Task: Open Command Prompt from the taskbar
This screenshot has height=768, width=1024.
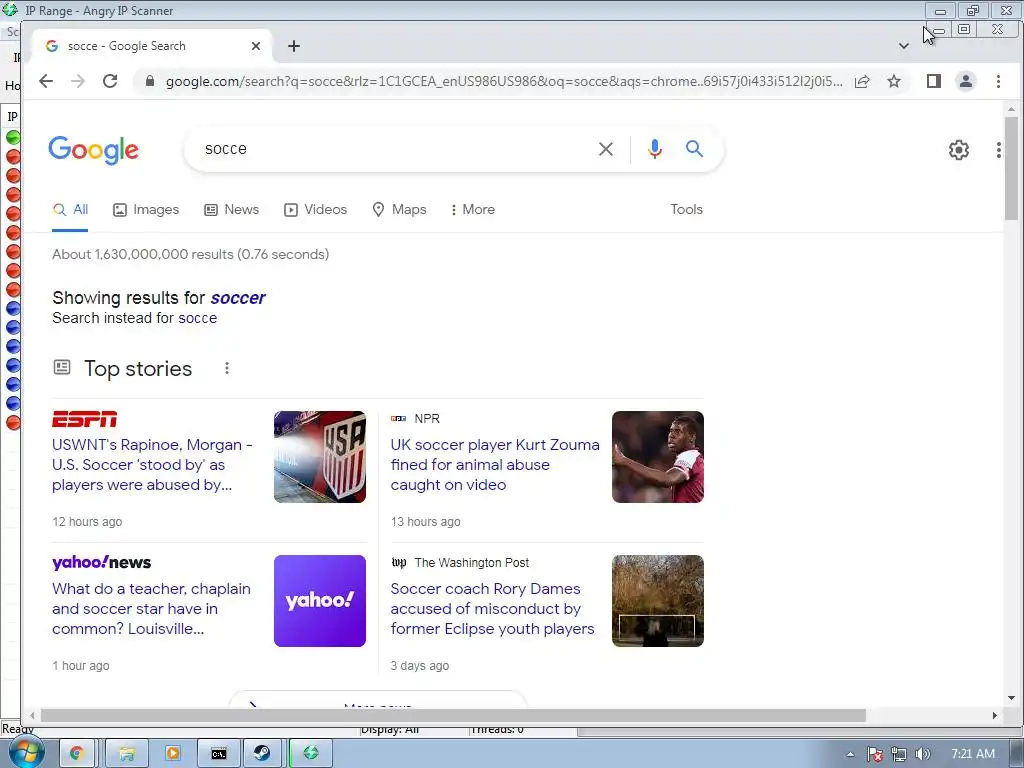Action: pos(219,754)
